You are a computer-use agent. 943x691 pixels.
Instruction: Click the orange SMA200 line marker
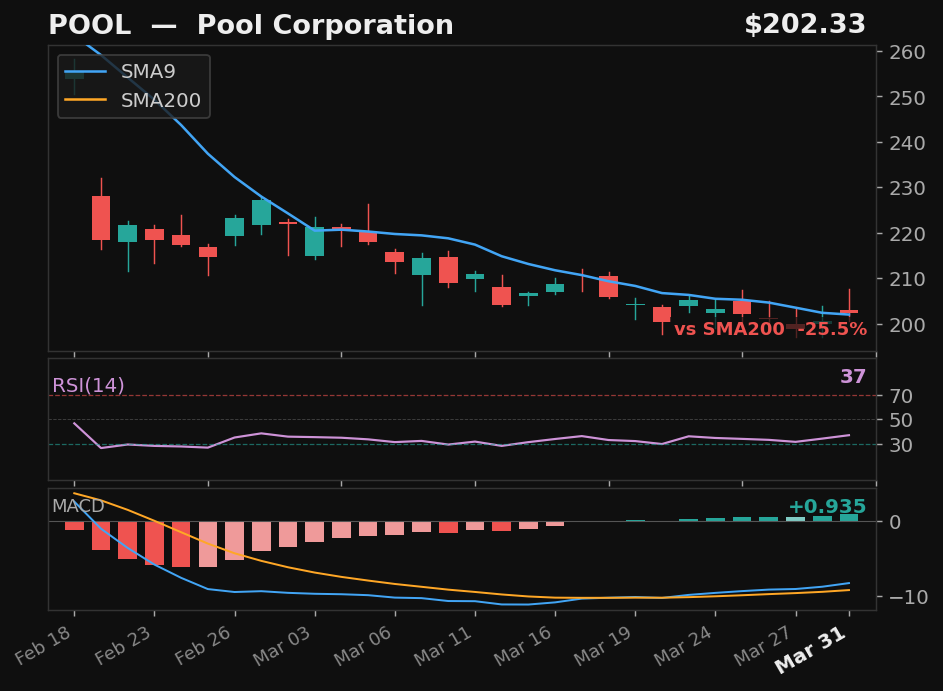click(x=88, y=100)
